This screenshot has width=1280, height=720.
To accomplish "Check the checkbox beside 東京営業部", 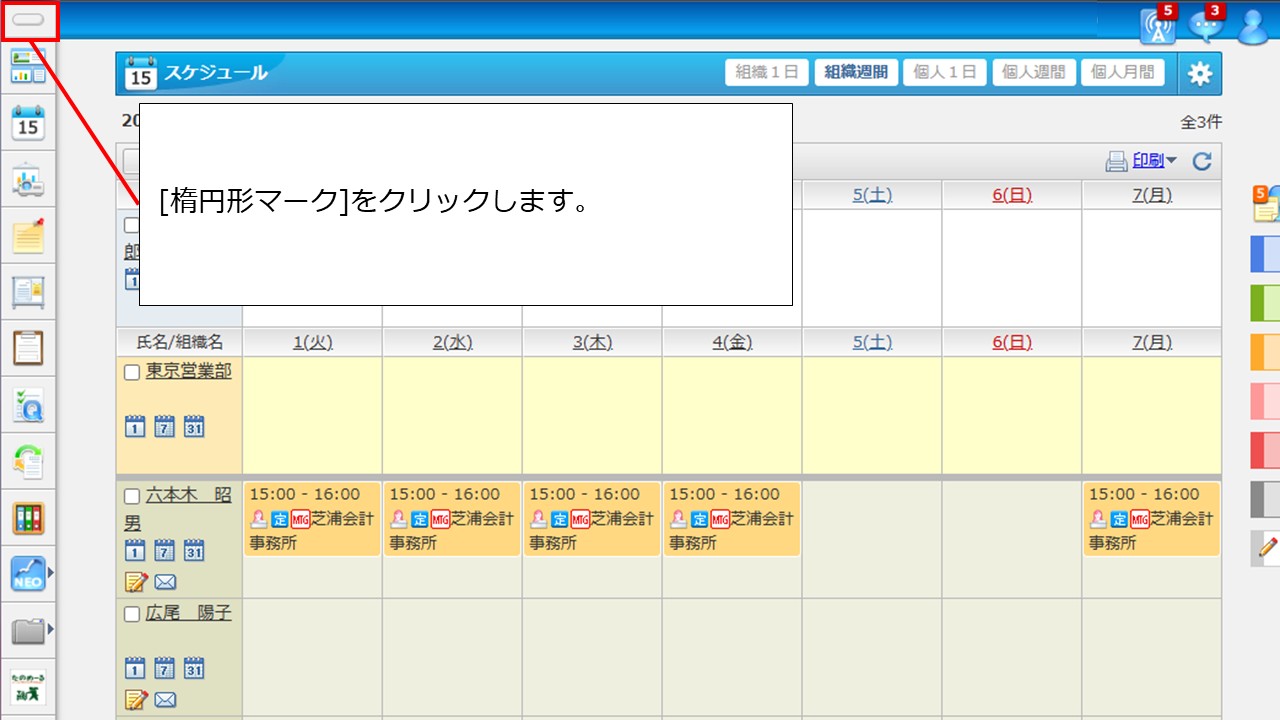I will pyautogui.click(x=131, y=372).
